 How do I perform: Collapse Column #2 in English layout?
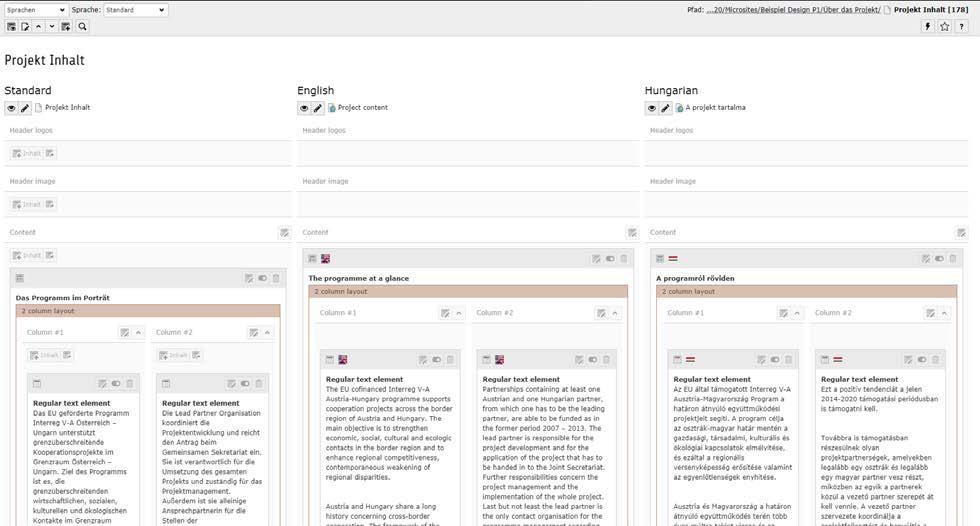[615, 313]
